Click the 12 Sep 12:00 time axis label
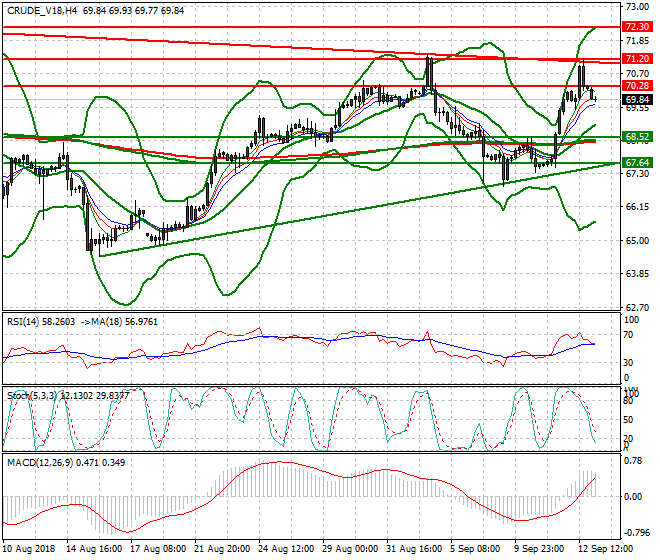Image resolution: width=660 pixels, height=560 pixels. pos(605,549)
